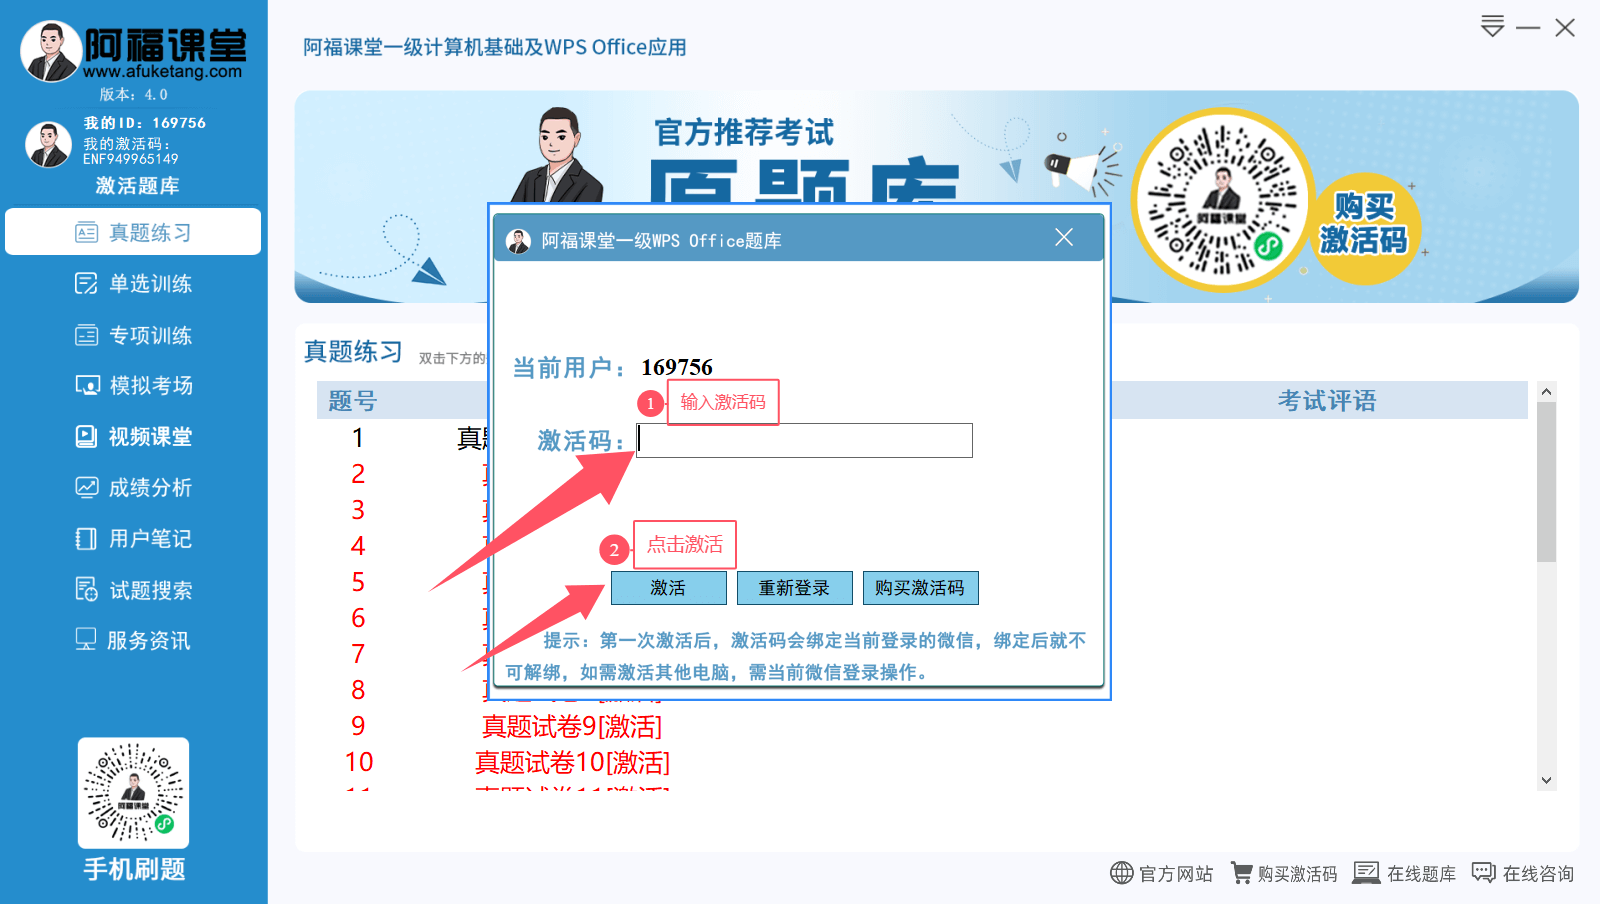Image resolution: width=1600 pixels, height=904 pixels.
Task: Open 用户笔记 notes panel
Action: [x=133, y=538]
